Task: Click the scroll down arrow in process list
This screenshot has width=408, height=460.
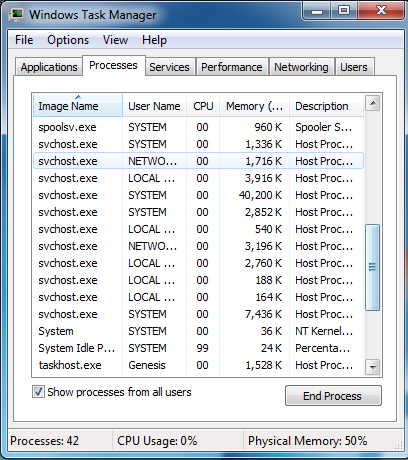Action: click(373, 367)
